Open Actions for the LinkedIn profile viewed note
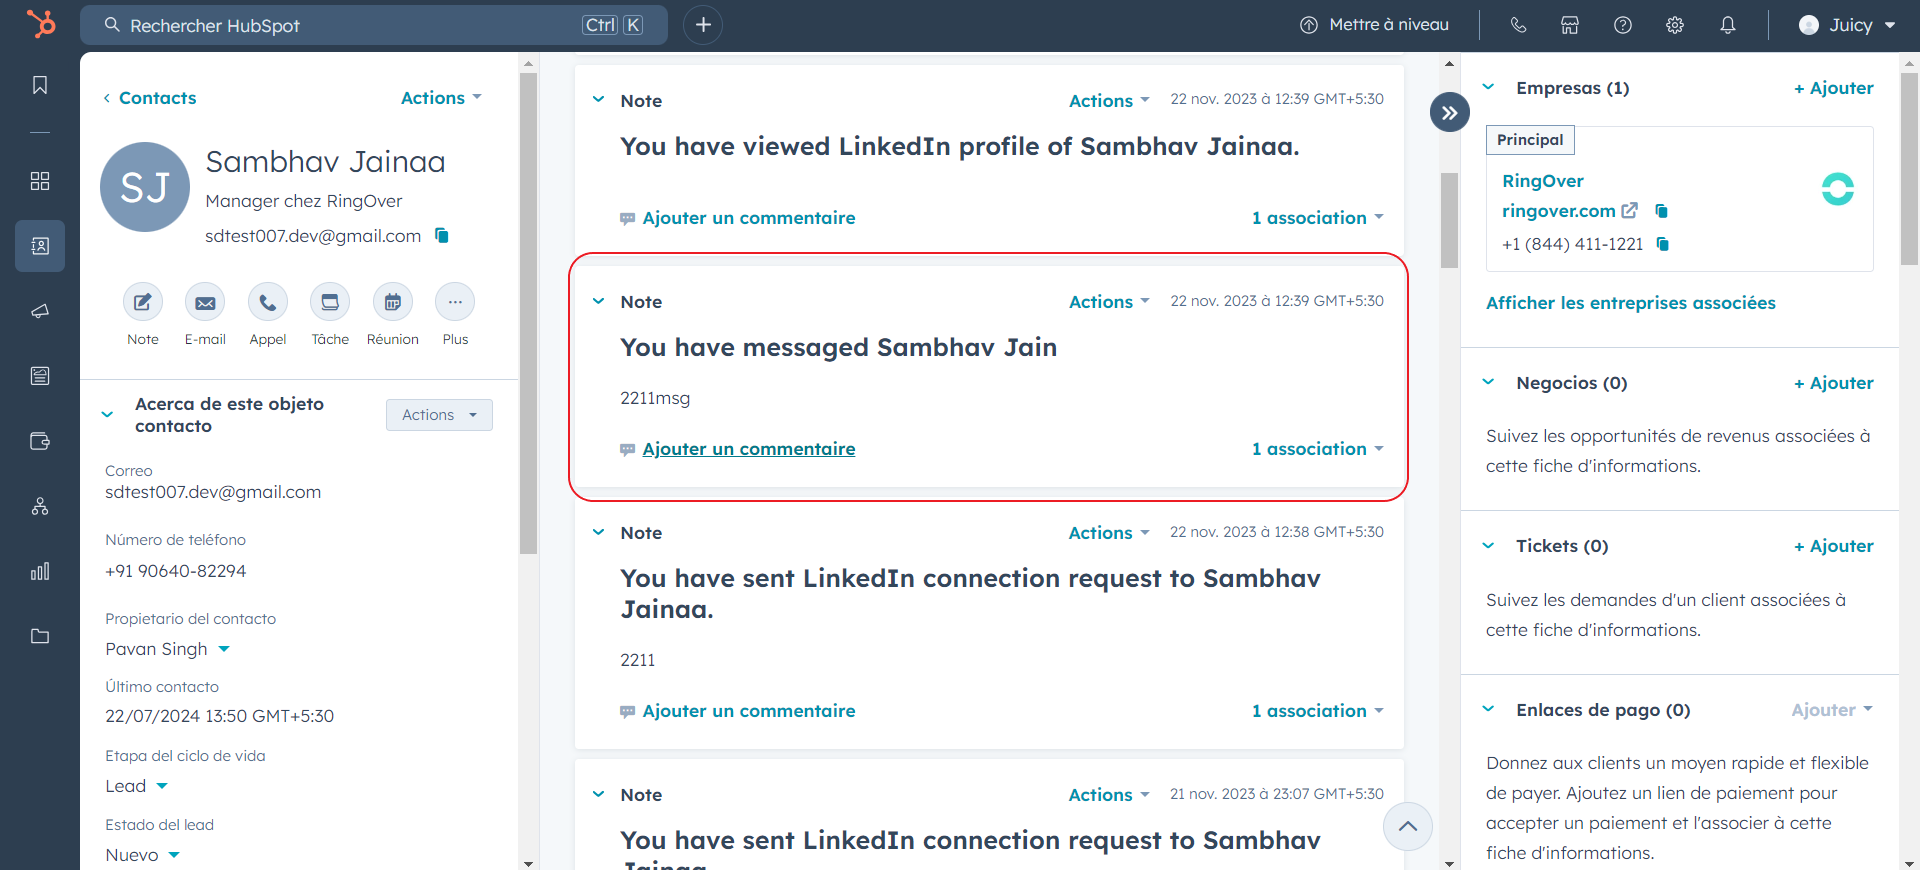This screenshot has width=1920, height=870. point(1109,101)
